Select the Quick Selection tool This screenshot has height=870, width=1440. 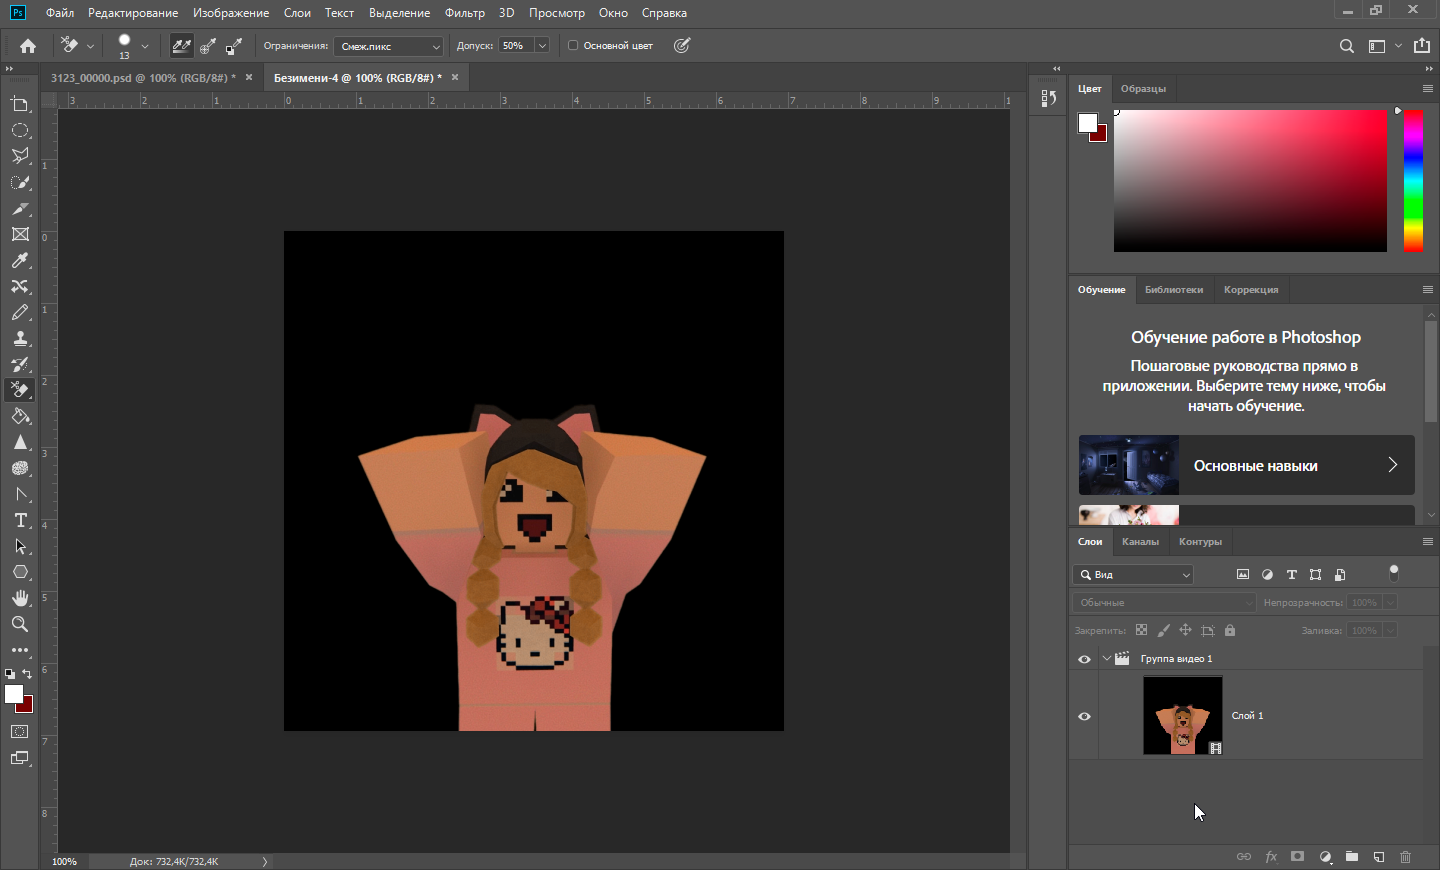(x=20, y=183)
